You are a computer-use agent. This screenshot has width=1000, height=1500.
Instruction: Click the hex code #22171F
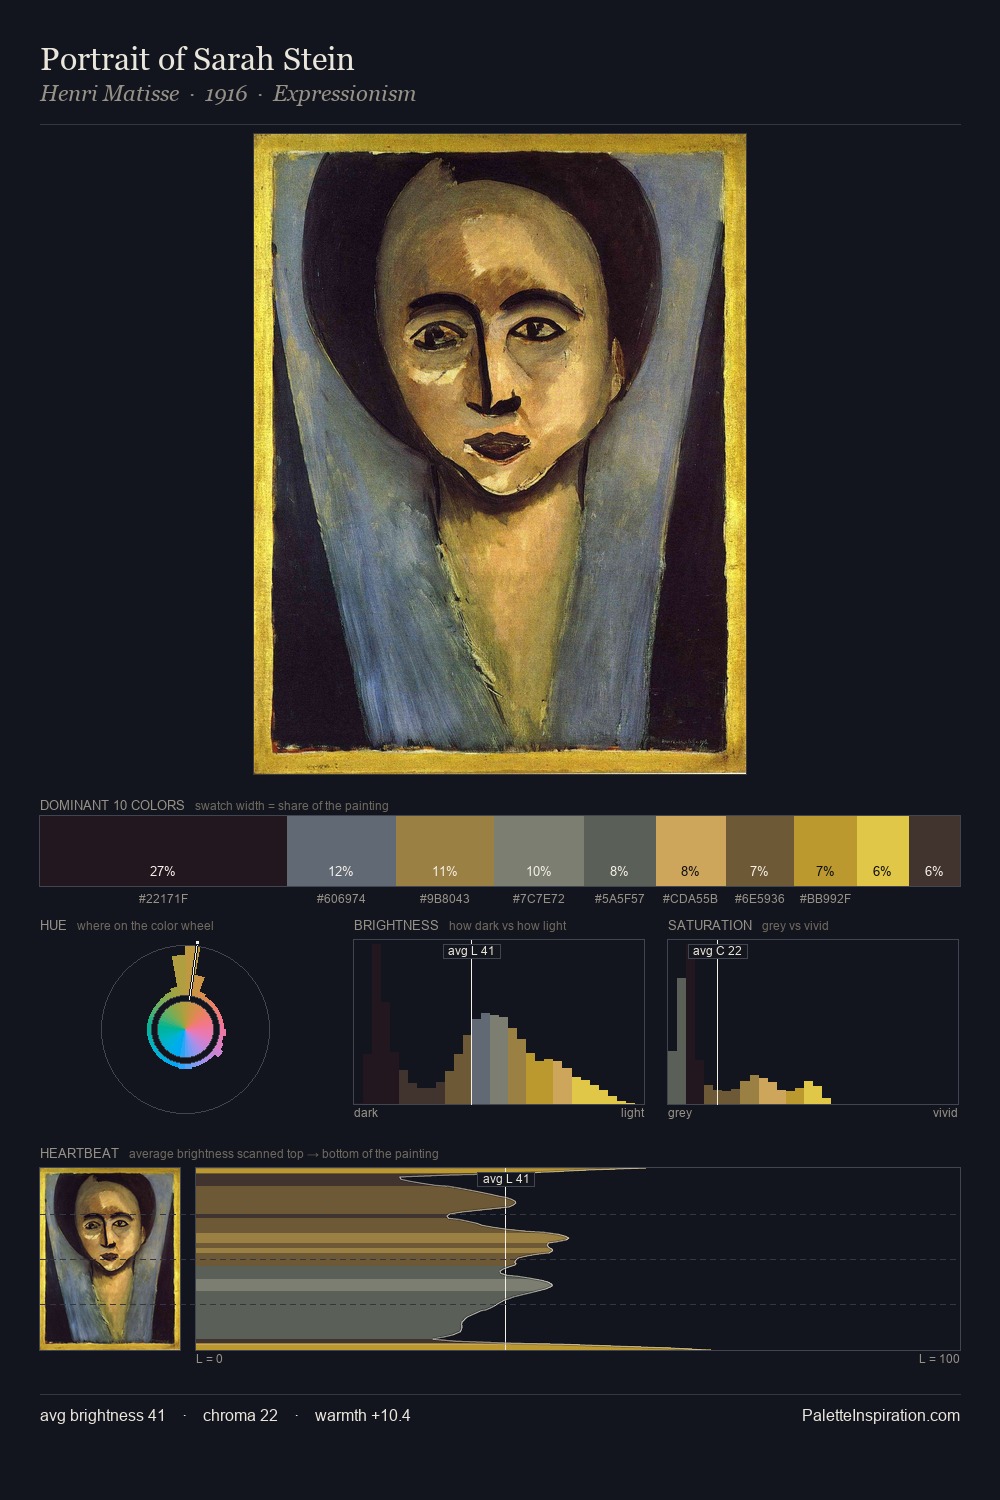click(x=163, y=899)
